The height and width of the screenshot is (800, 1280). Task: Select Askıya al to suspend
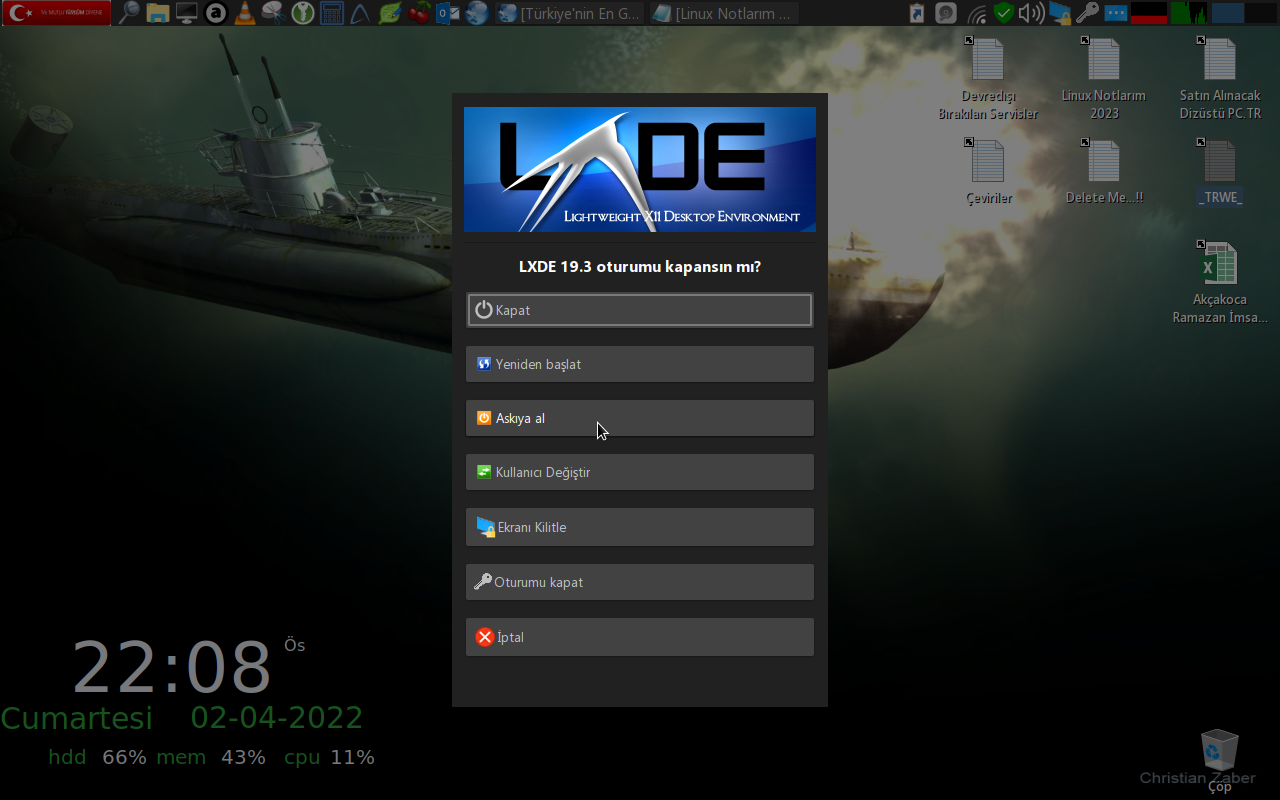[639, 418]
